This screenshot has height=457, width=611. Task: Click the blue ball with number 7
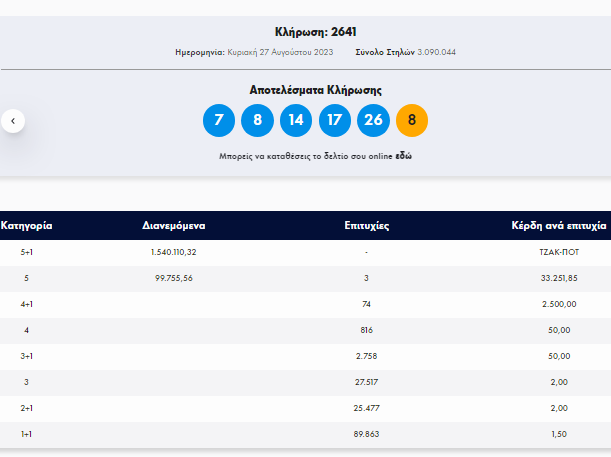[x=219, y=120]
